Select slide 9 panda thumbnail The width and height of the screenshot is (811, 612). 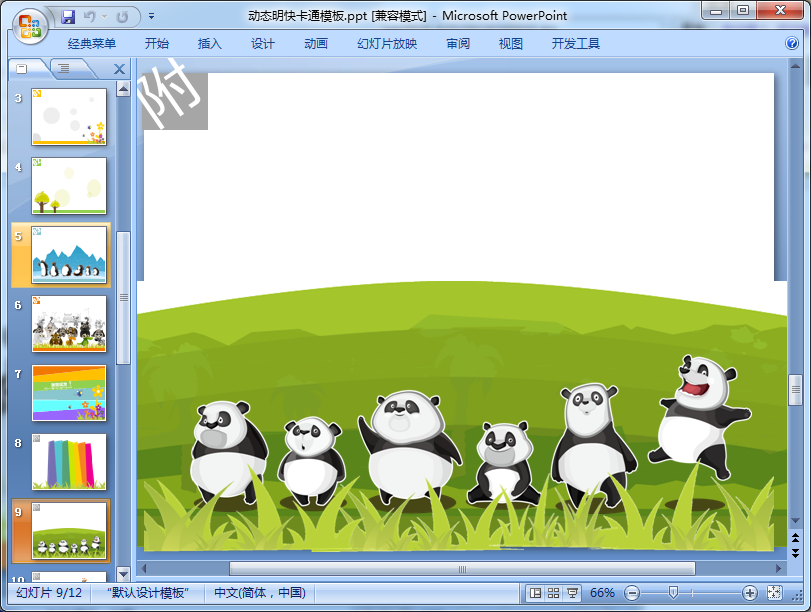tap(69, 531)
